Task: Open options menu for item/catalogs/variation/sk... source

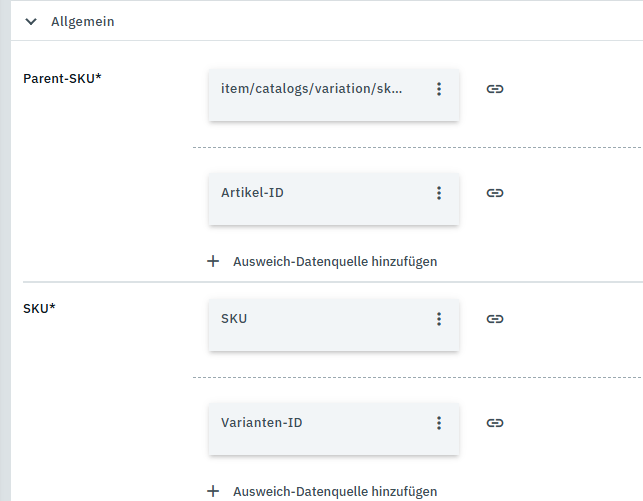Action: pyautogui.click(x=438, y=89)
